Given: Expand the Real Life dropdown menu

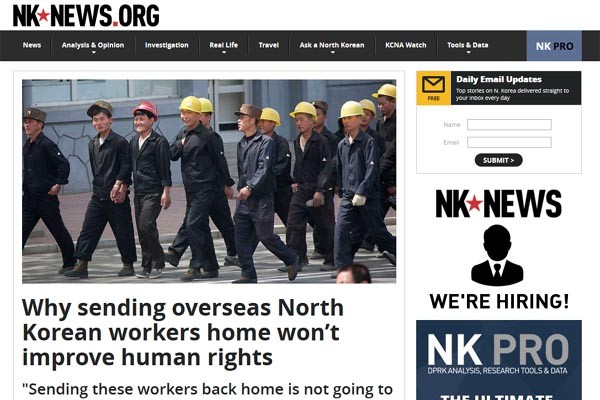Looking at the screenshot, I should click(x=223, y=46).
